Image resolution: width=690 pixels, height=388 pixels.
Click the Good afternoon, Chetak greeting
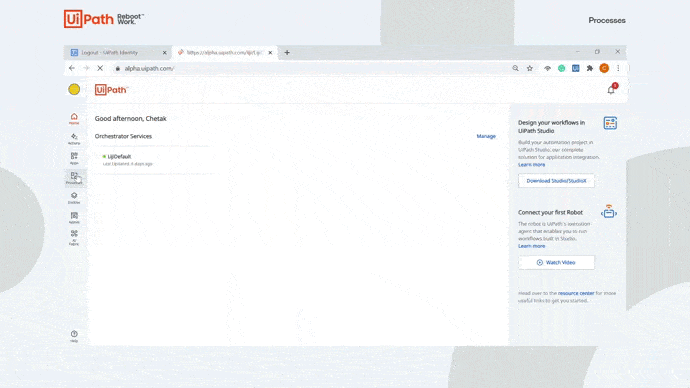(x=131, y=119)
